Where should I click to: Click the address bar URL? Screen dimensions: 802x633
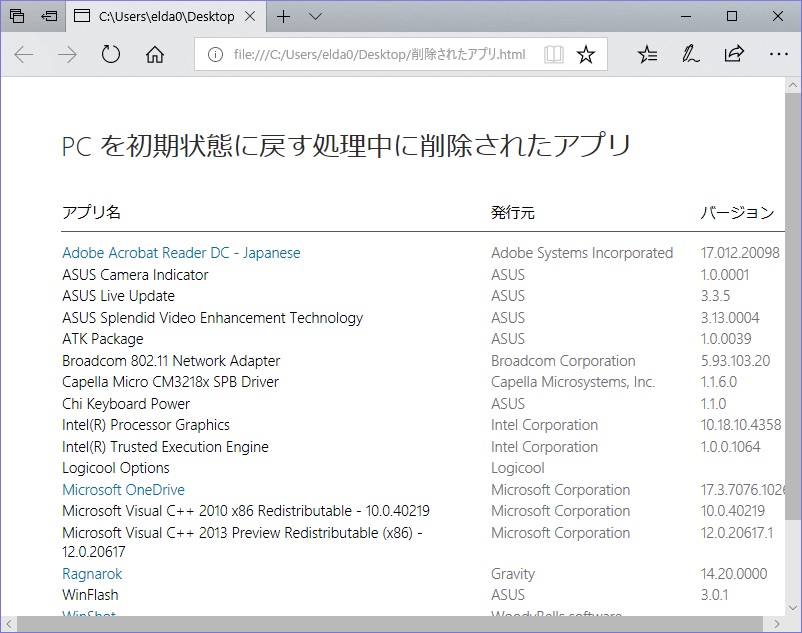pos(380,54)
